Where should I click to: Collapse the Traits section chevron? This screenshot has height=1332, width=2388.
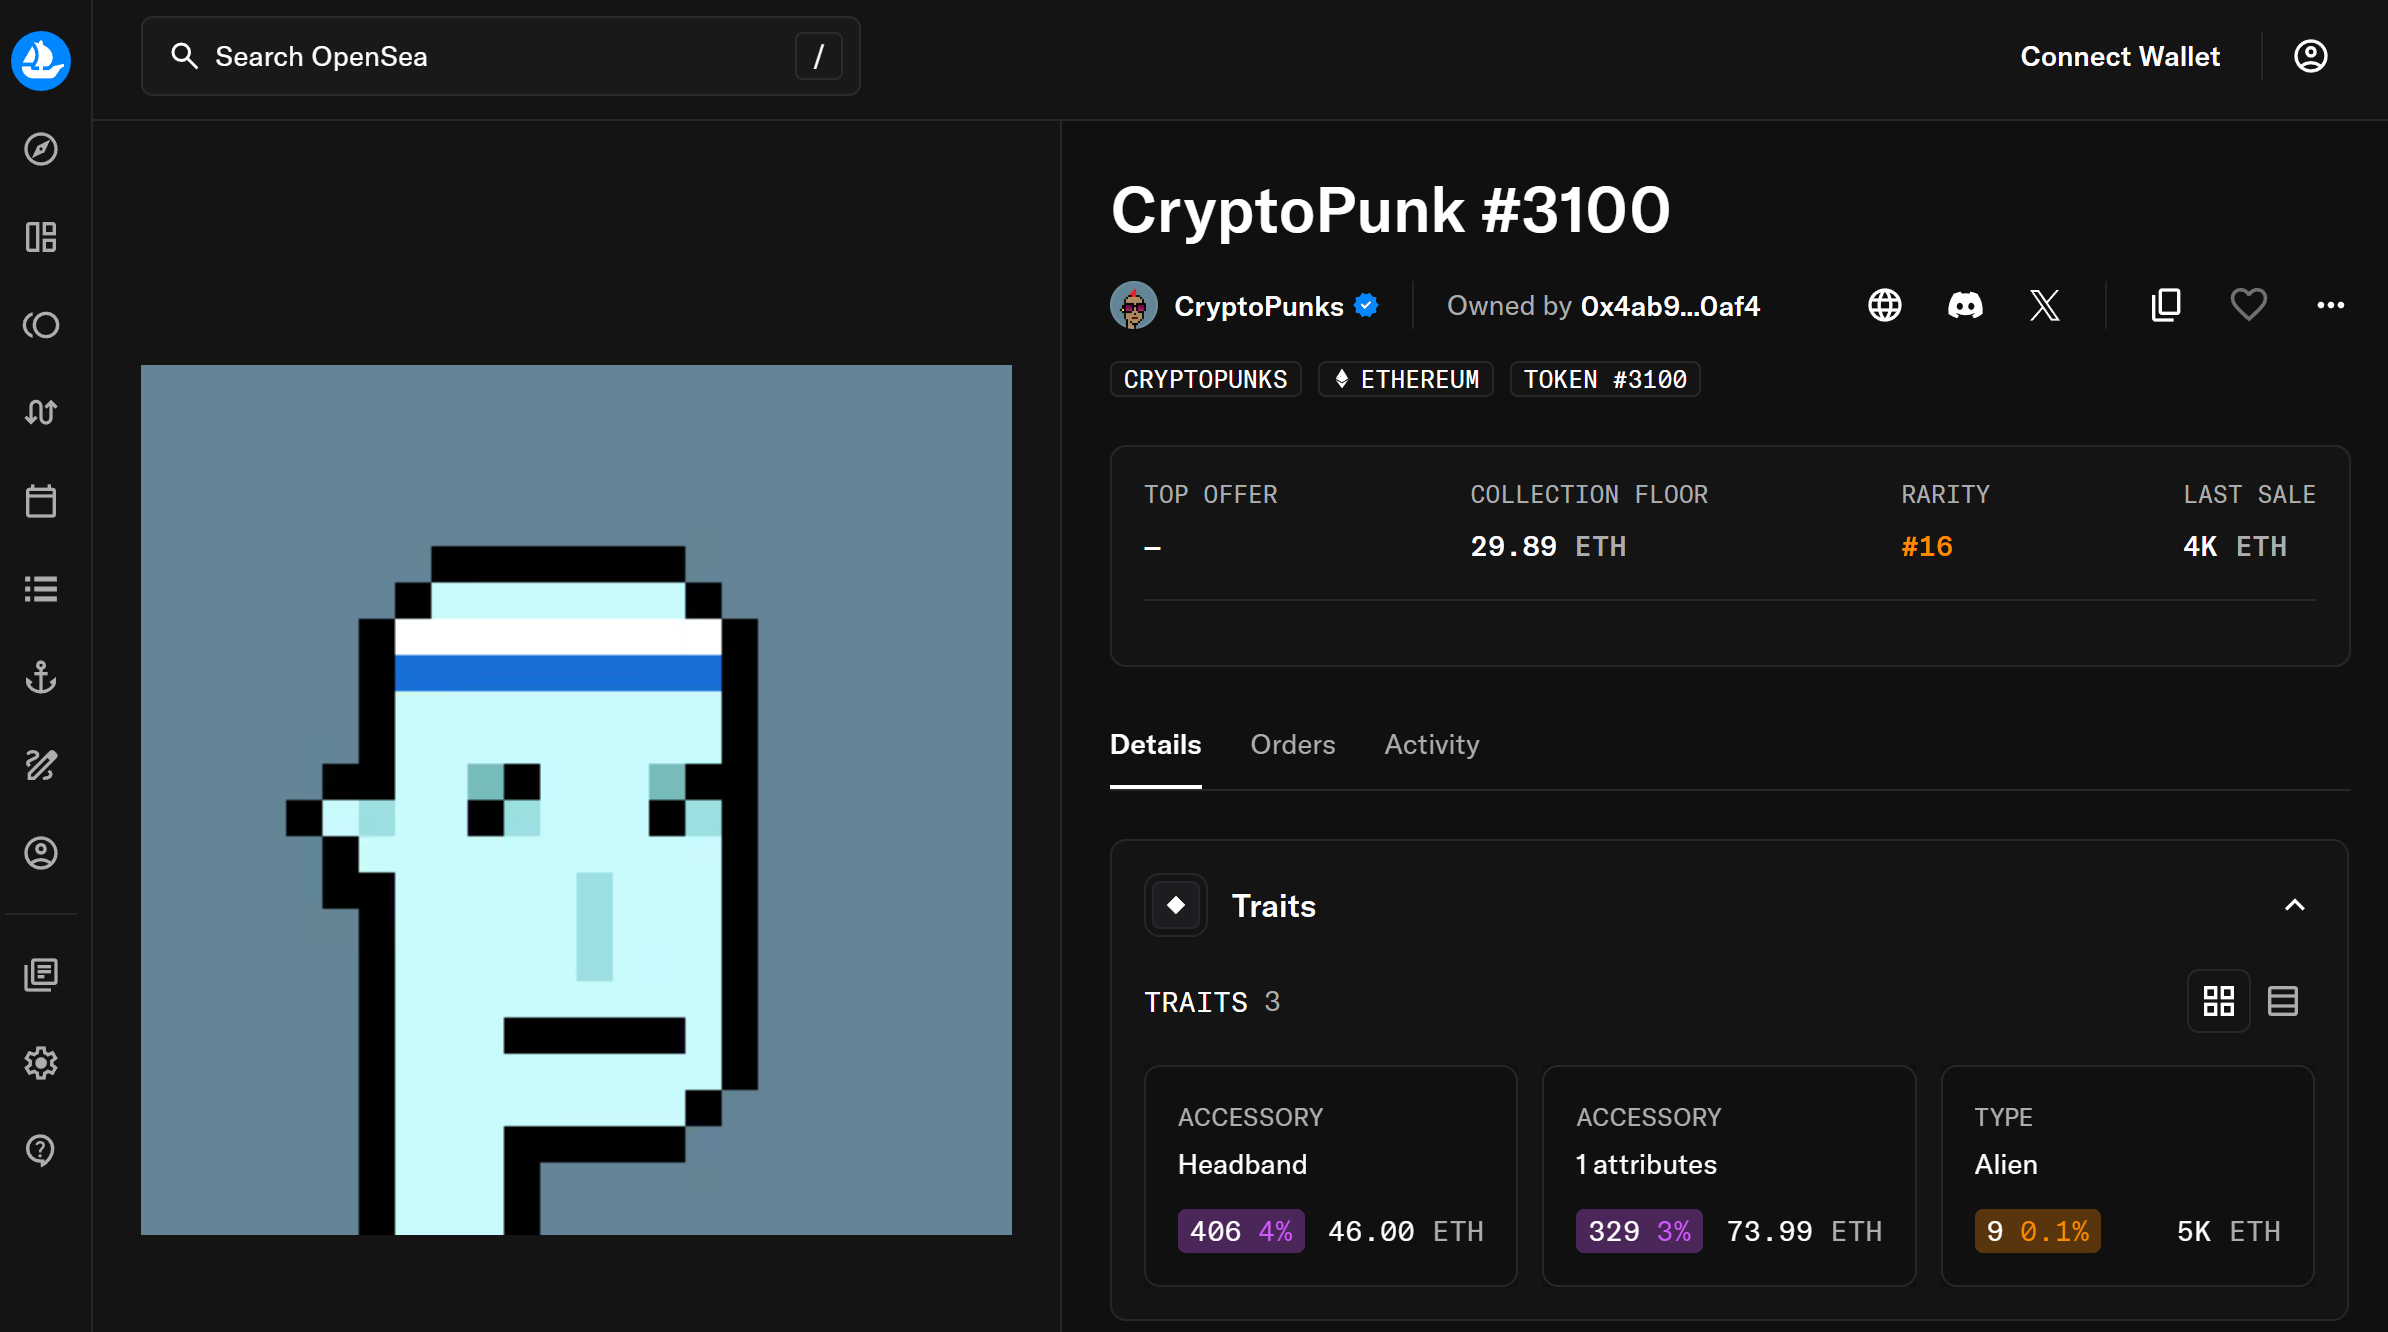(x=2295, y=905)
